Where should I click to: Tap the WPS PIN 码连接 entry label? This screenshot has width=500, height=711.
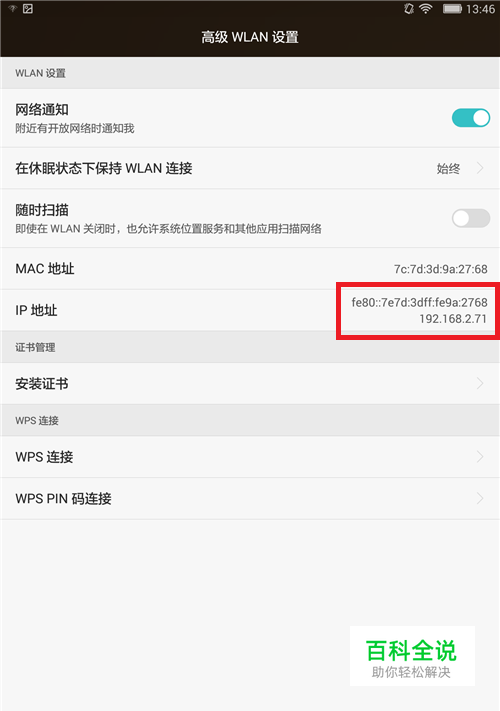click(63, 498)
